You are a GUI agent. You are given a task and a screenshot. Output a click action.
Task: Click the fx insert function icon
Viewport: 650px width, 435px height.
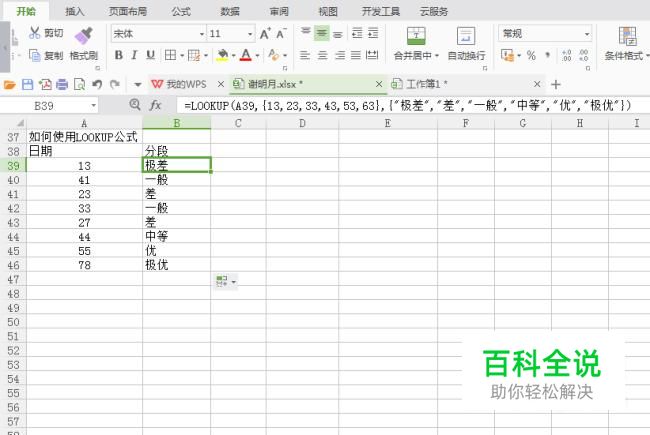pos(155,105)
